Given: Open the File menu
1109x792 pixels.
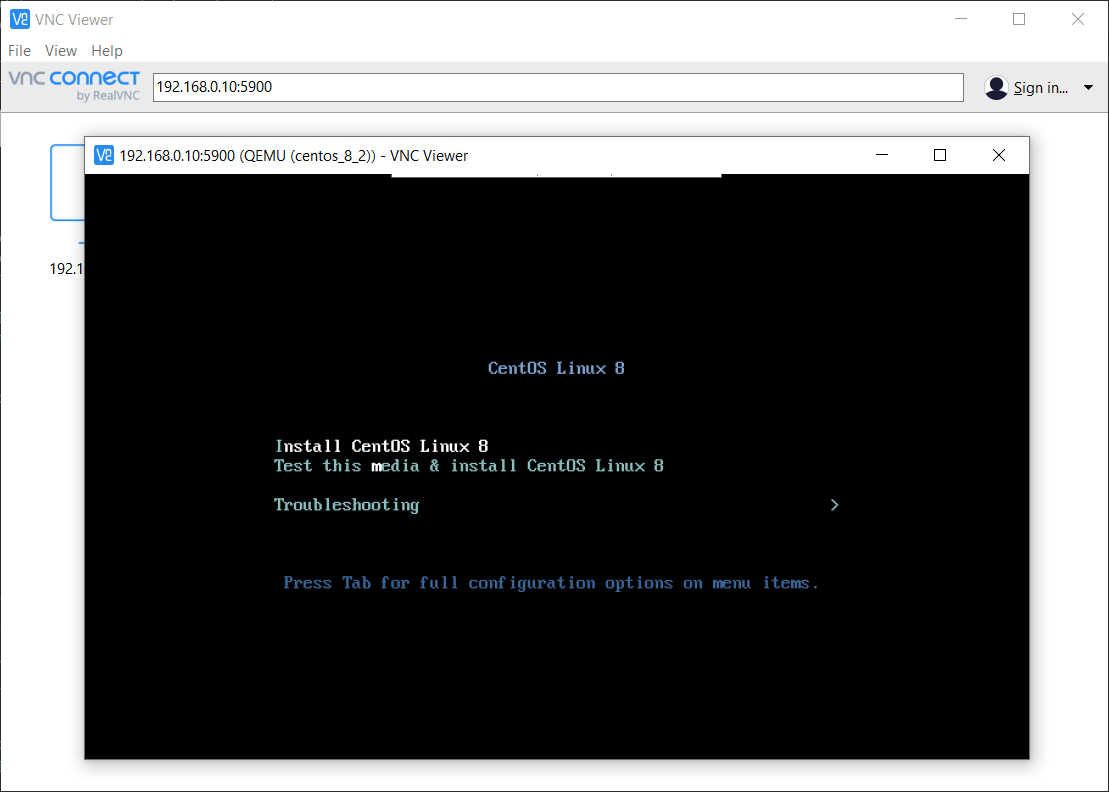Looking at the screenshot, I should [x=19, y=51].
